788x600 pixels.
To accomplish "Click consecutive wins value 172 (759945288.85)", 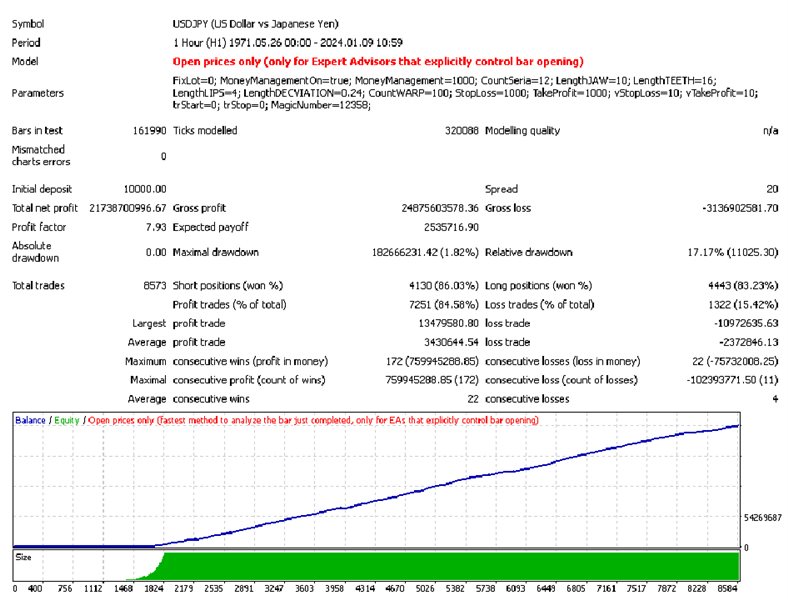I will [432, 361].
